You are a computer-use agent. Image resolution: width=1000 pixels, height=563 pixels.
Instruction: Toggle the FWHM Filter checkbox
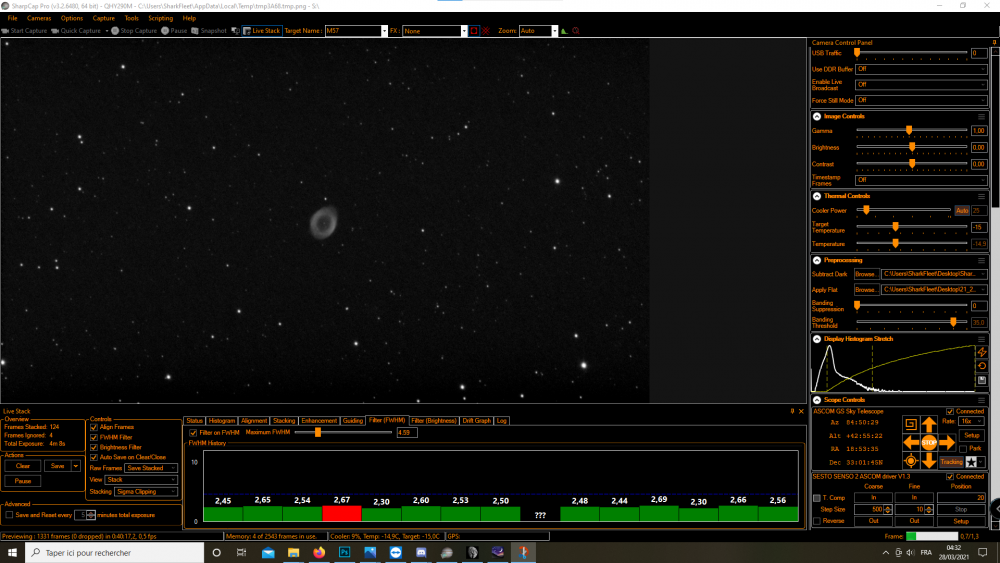(x=94, y=437)
